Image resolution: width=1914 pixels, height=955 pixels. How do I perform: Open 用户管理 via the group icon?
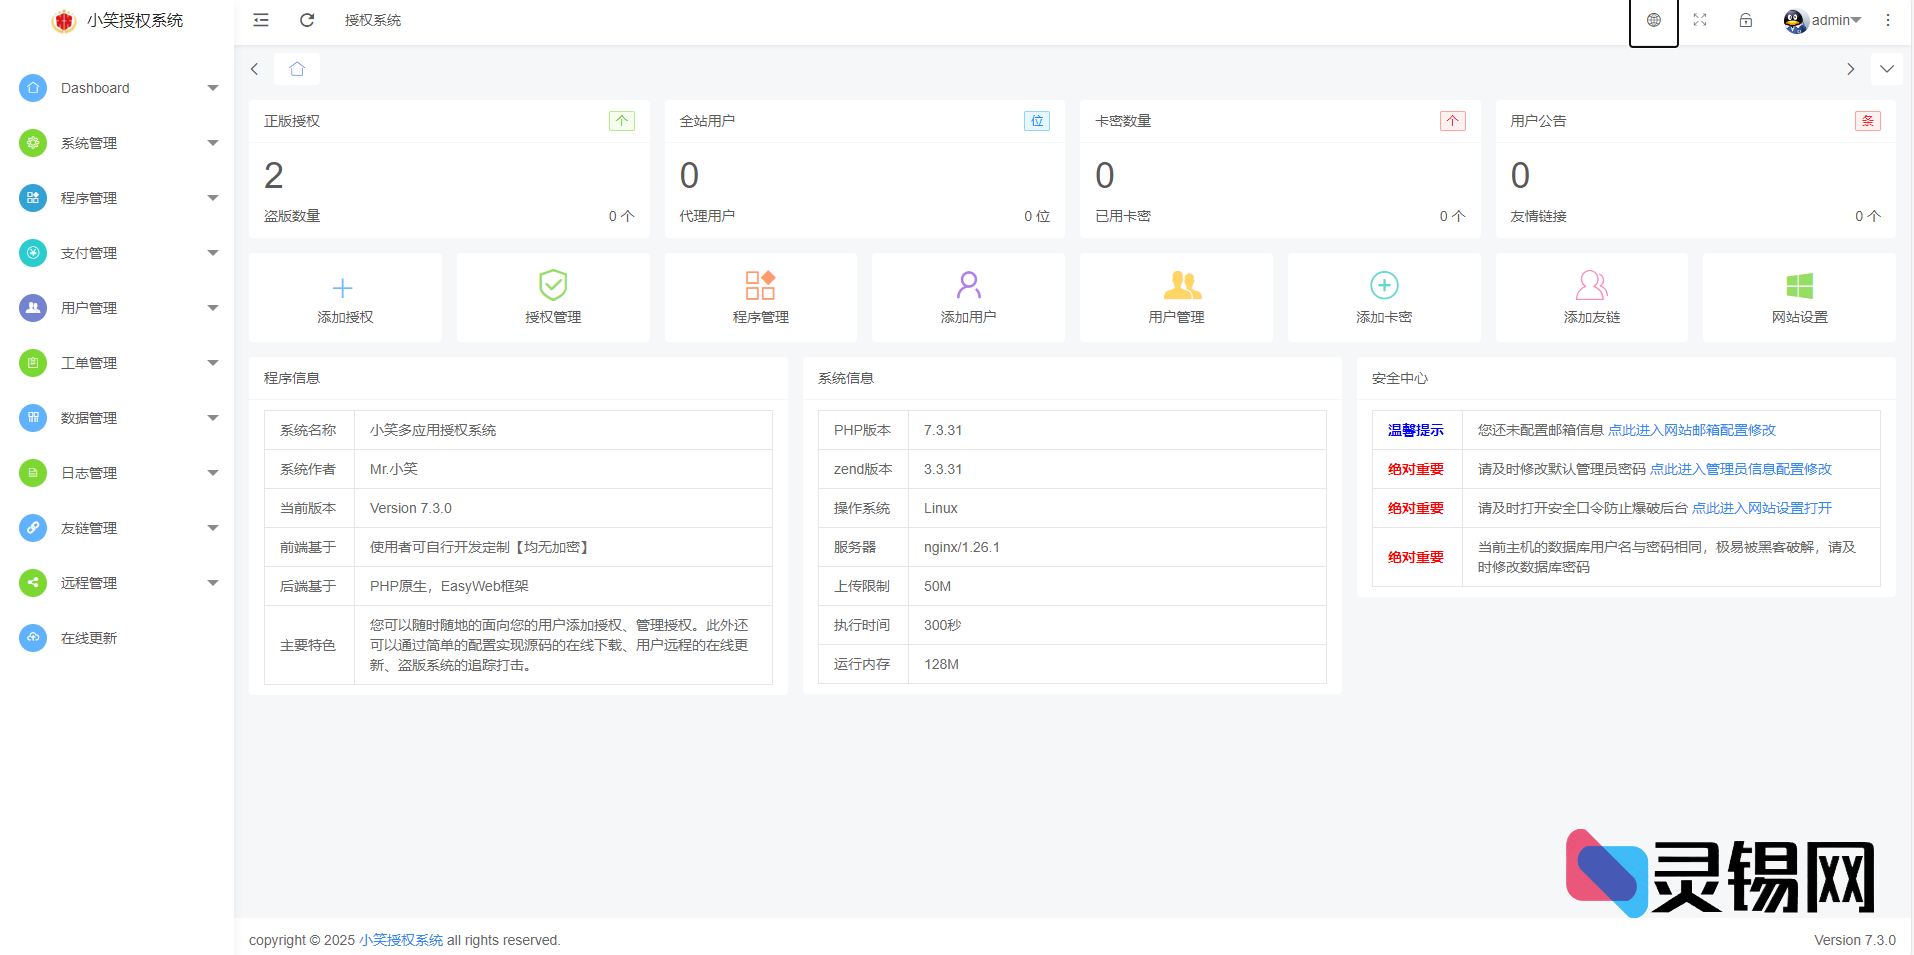(x=1175, y=287)
